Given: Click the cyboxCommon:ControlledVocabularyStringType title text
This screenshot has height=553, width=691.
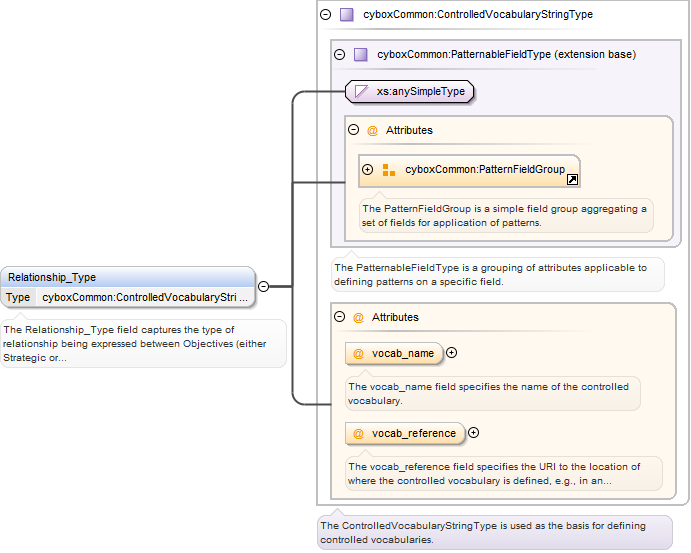Looking at the screenshot, I should pyautogui.click(x=478, y=15).
